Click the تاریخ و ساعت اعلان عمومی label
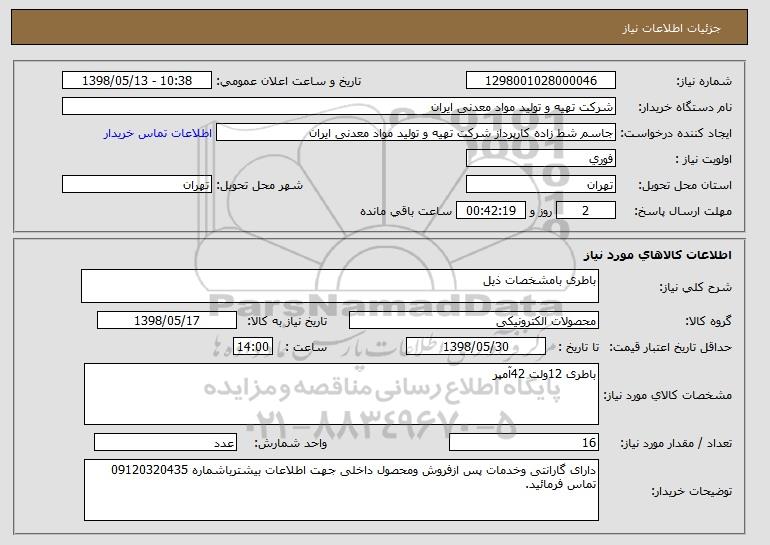The height and width of the screenshot is (545, 770). tap(289, 81)
